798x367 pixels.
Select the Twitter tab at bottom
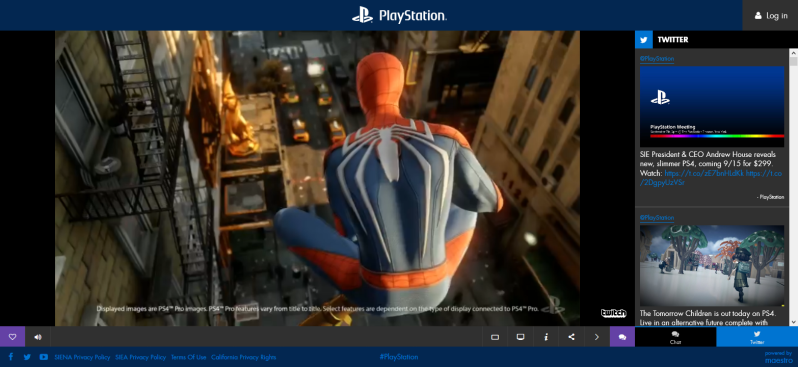coord(757,337)
